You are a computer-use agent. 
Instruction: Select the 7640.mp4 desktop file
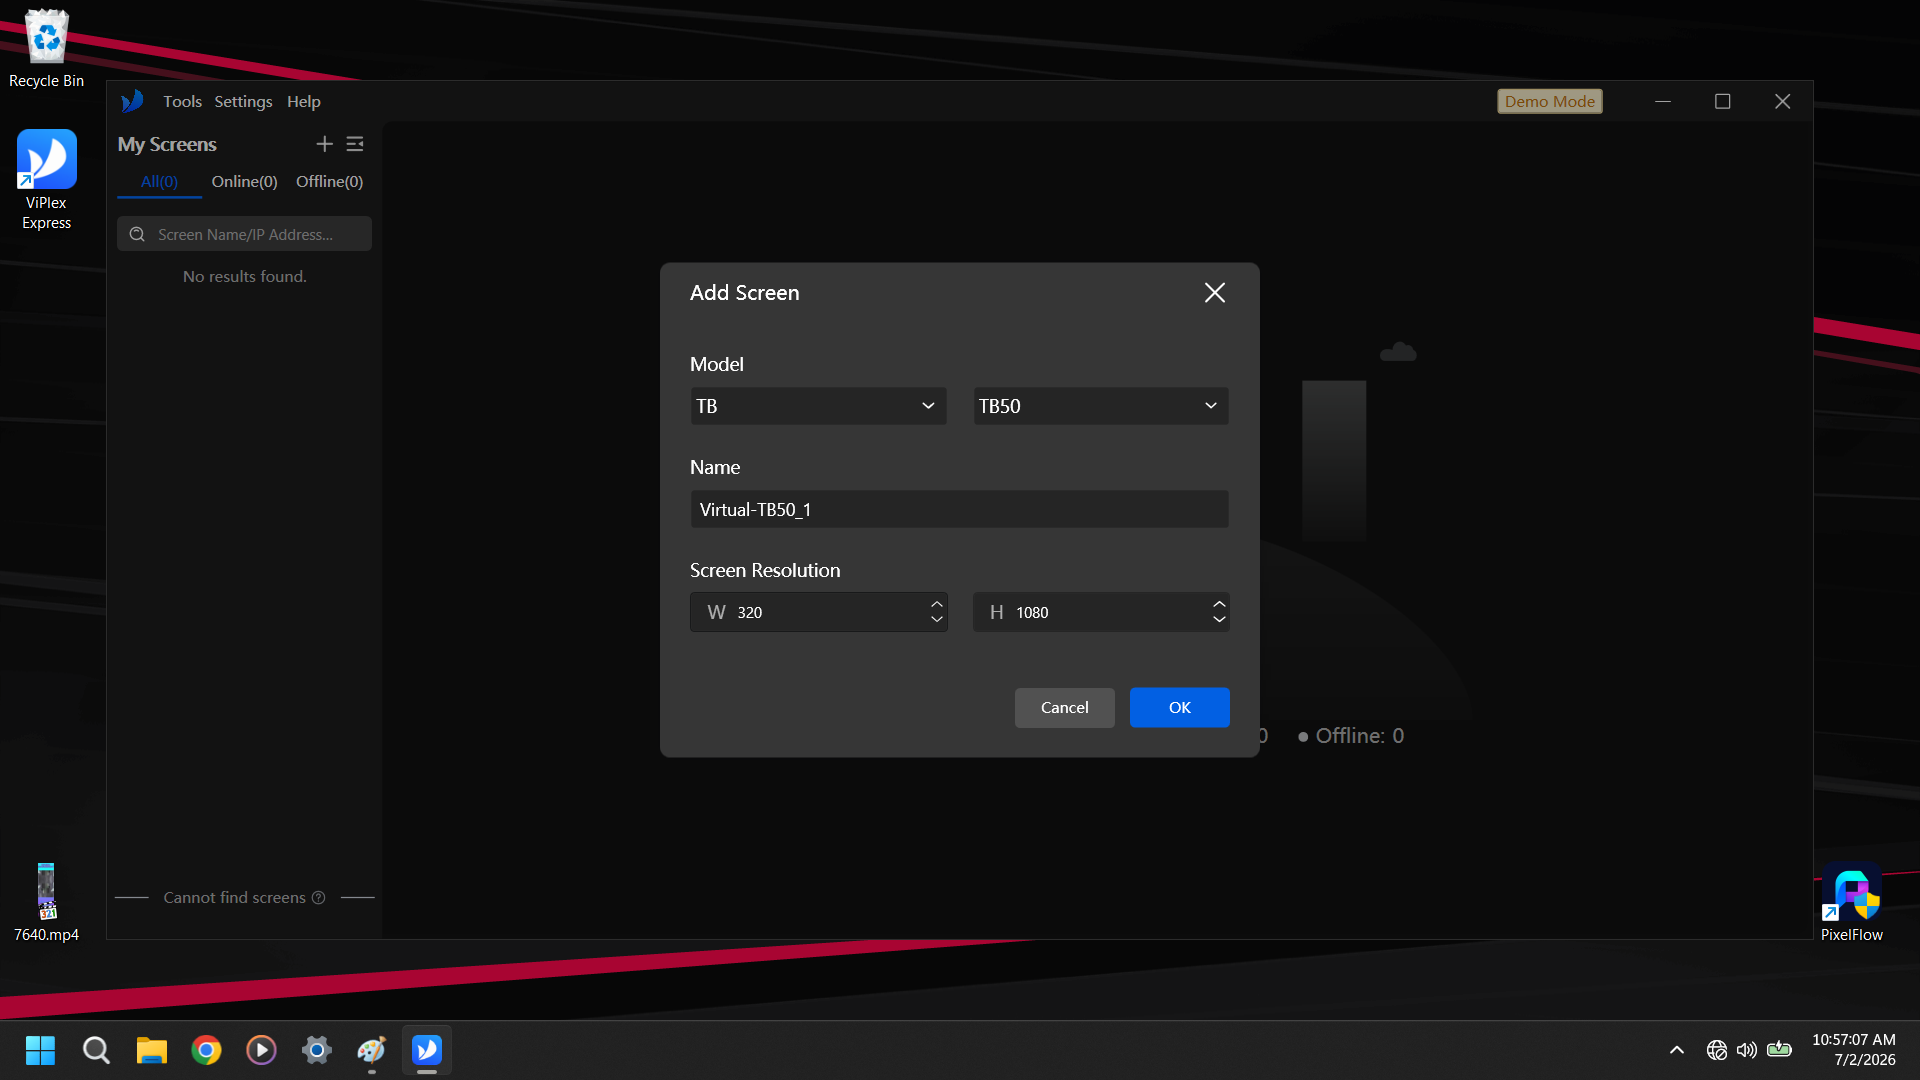pos(46,902)
